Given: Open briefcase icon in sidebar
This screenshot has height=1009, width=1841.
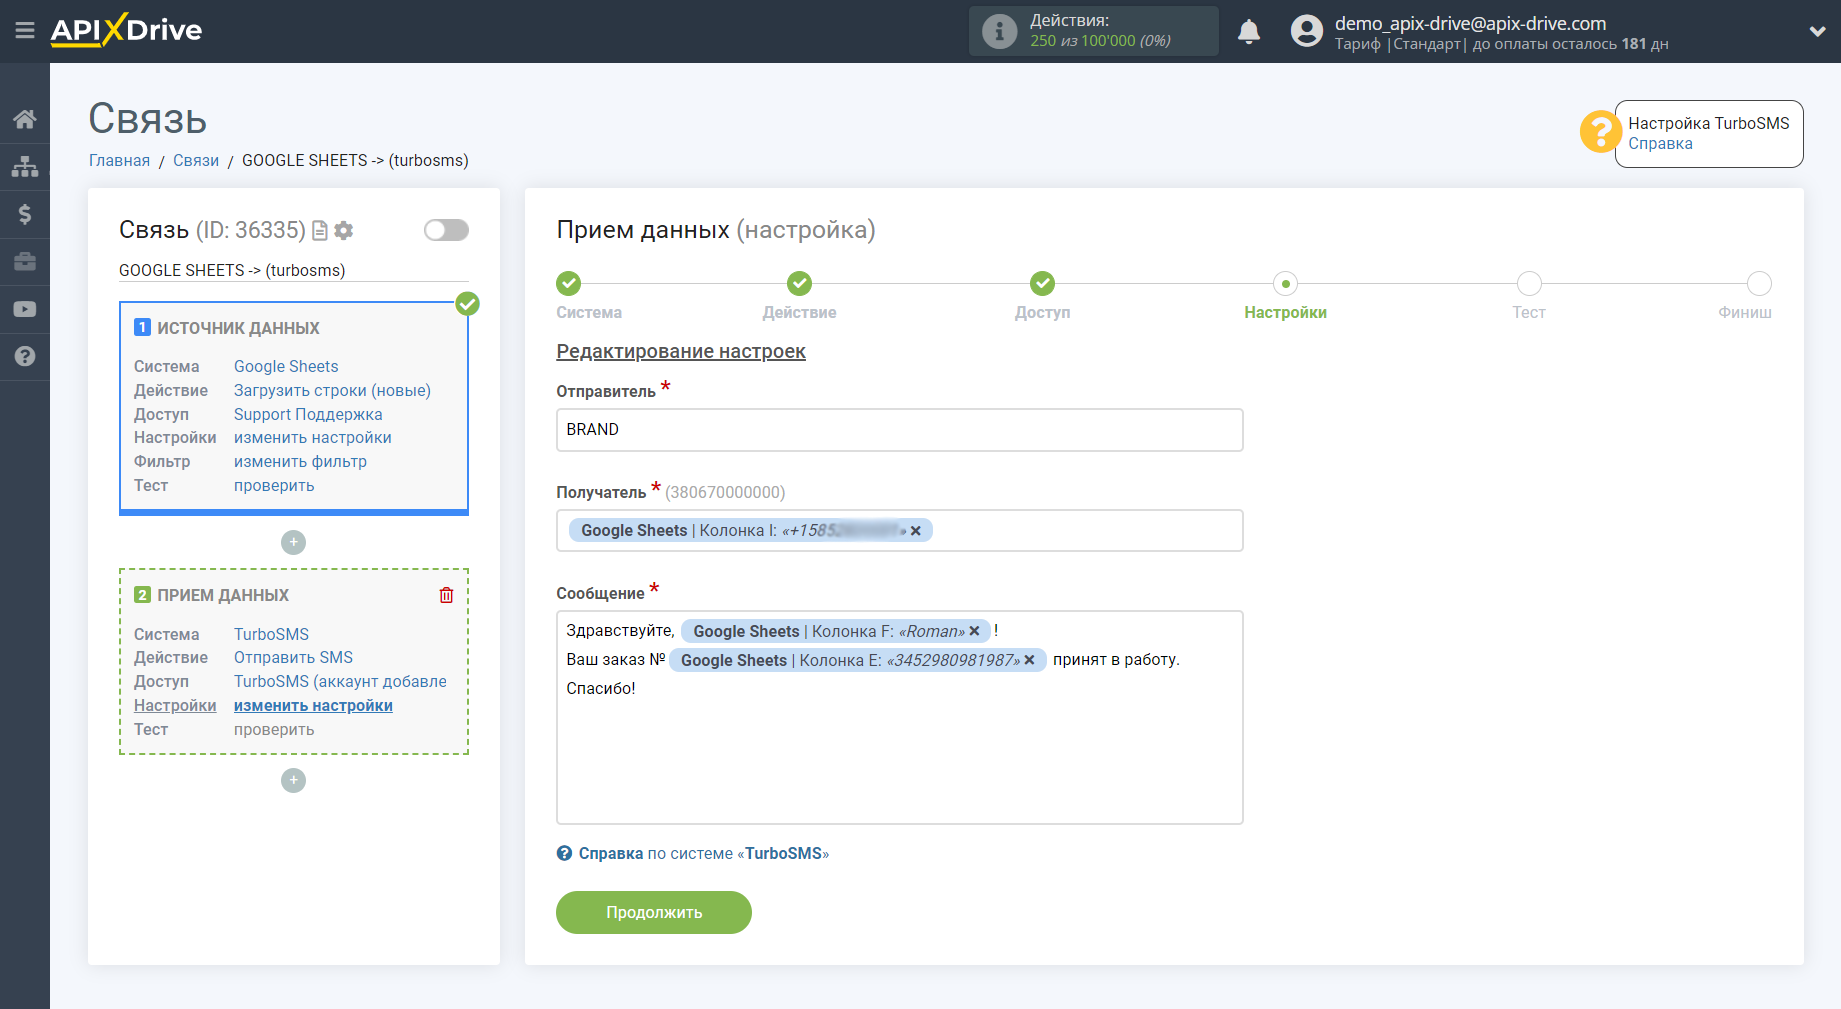Looking at the screenshot, I should coord(25,262).
